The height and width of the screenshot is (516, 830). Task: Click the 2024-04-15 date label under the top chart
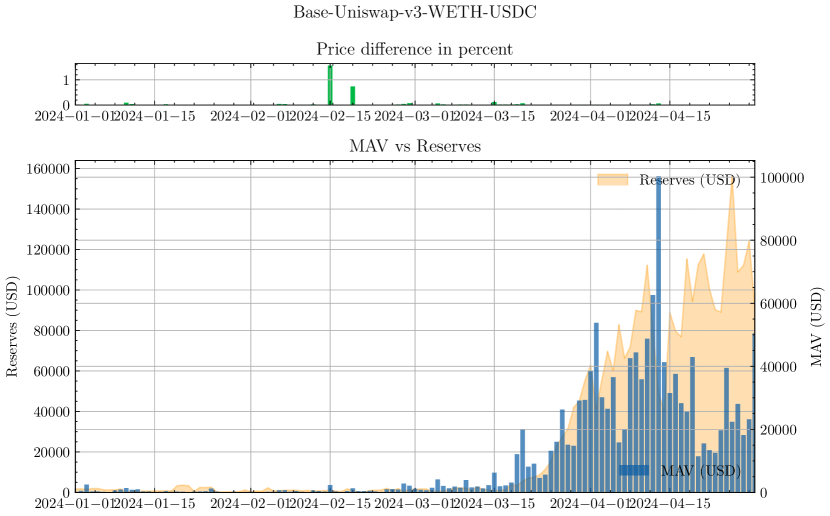(x=670, y=116)
